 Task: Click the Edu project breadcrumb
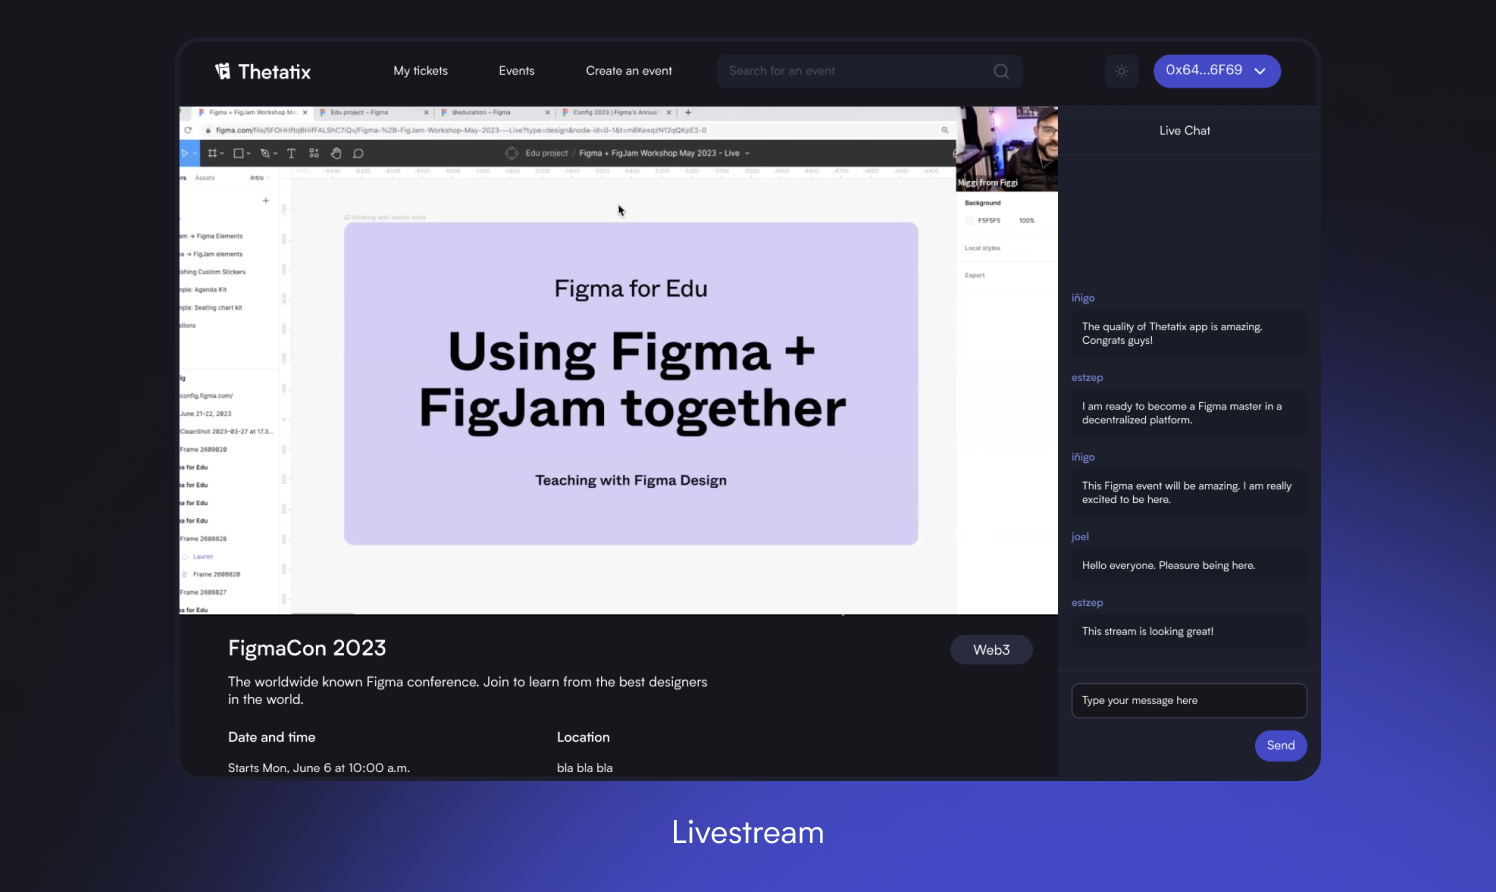coord(546,153)
